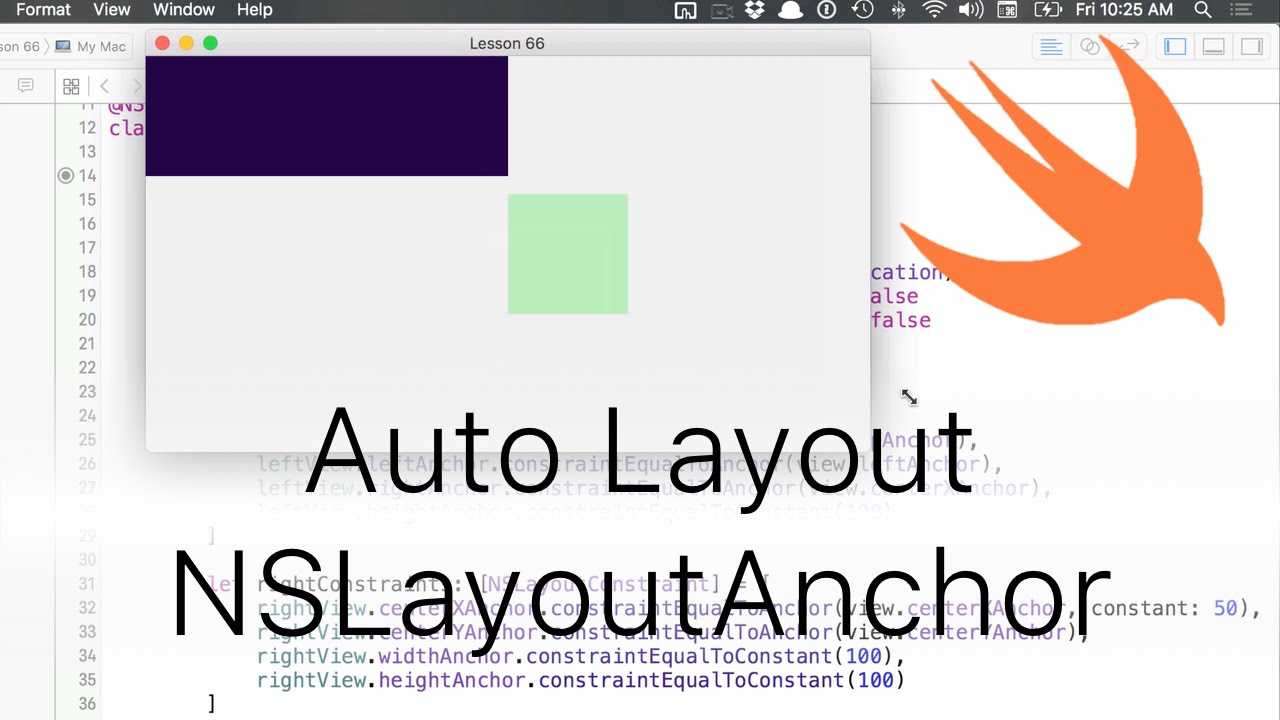Open the 1Password menu bar icon
1280x720 pixels.
pos(827,10)
